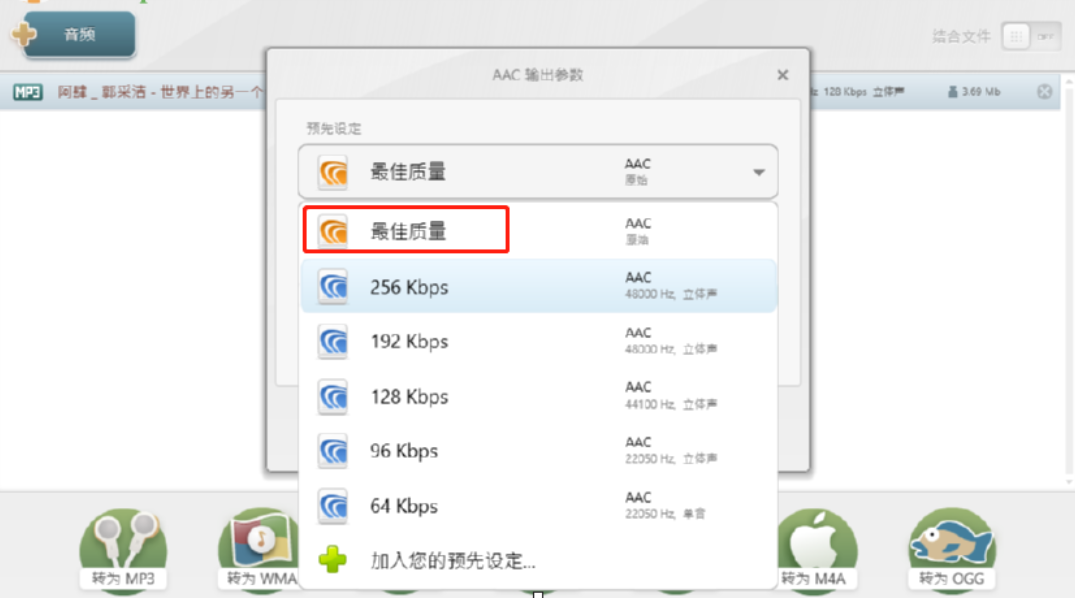The image size is (1075, 604).
Task: Click the 22050 Hz mono label
Action: [x=665, y=514]
